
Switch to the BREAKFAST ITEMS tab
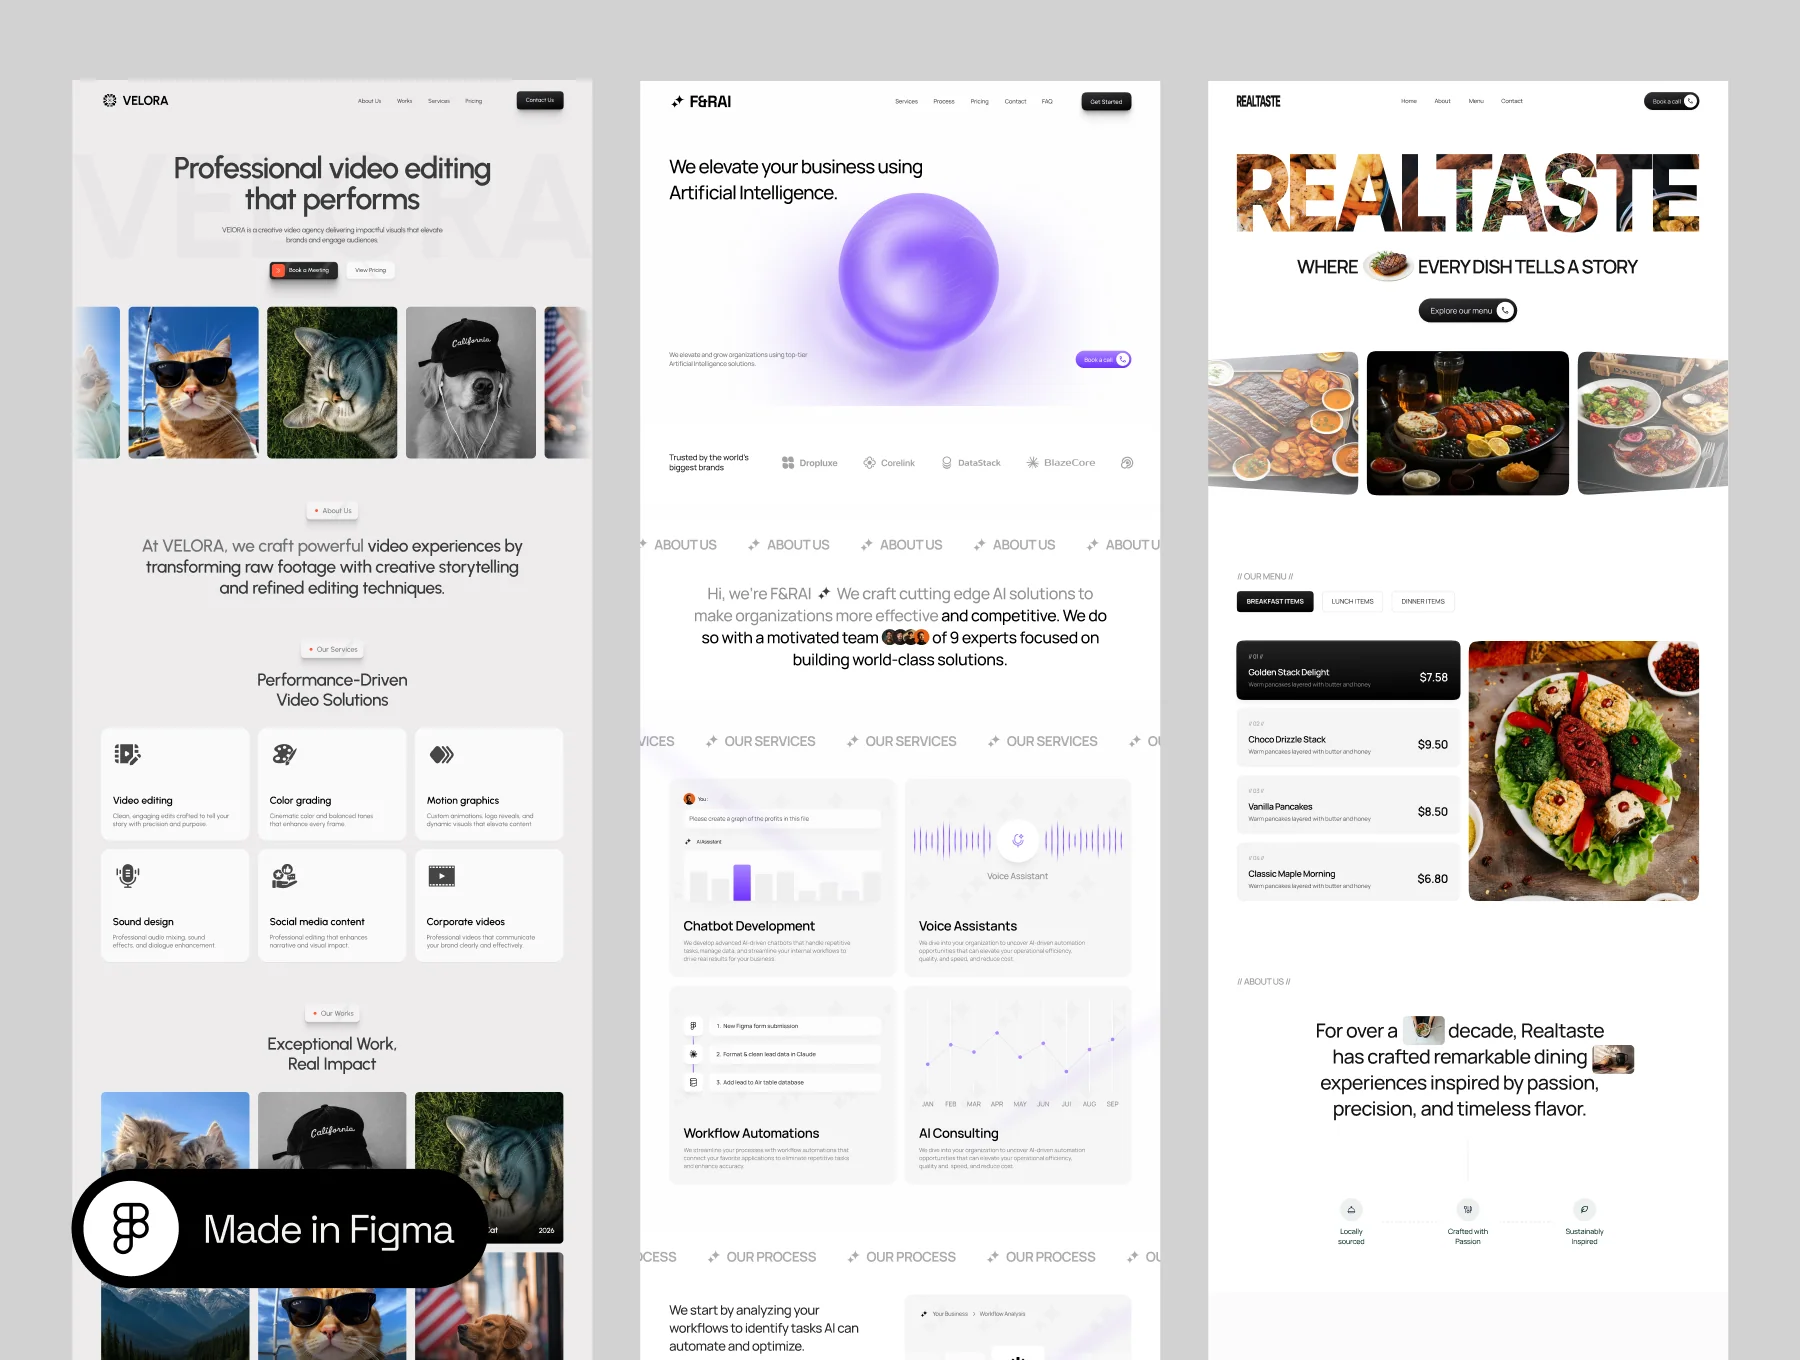coord(1275,601)
